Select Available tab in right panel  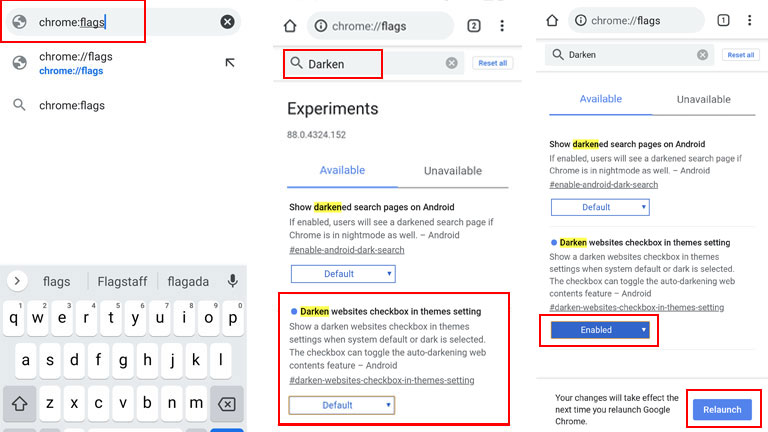tap(600, 99)
